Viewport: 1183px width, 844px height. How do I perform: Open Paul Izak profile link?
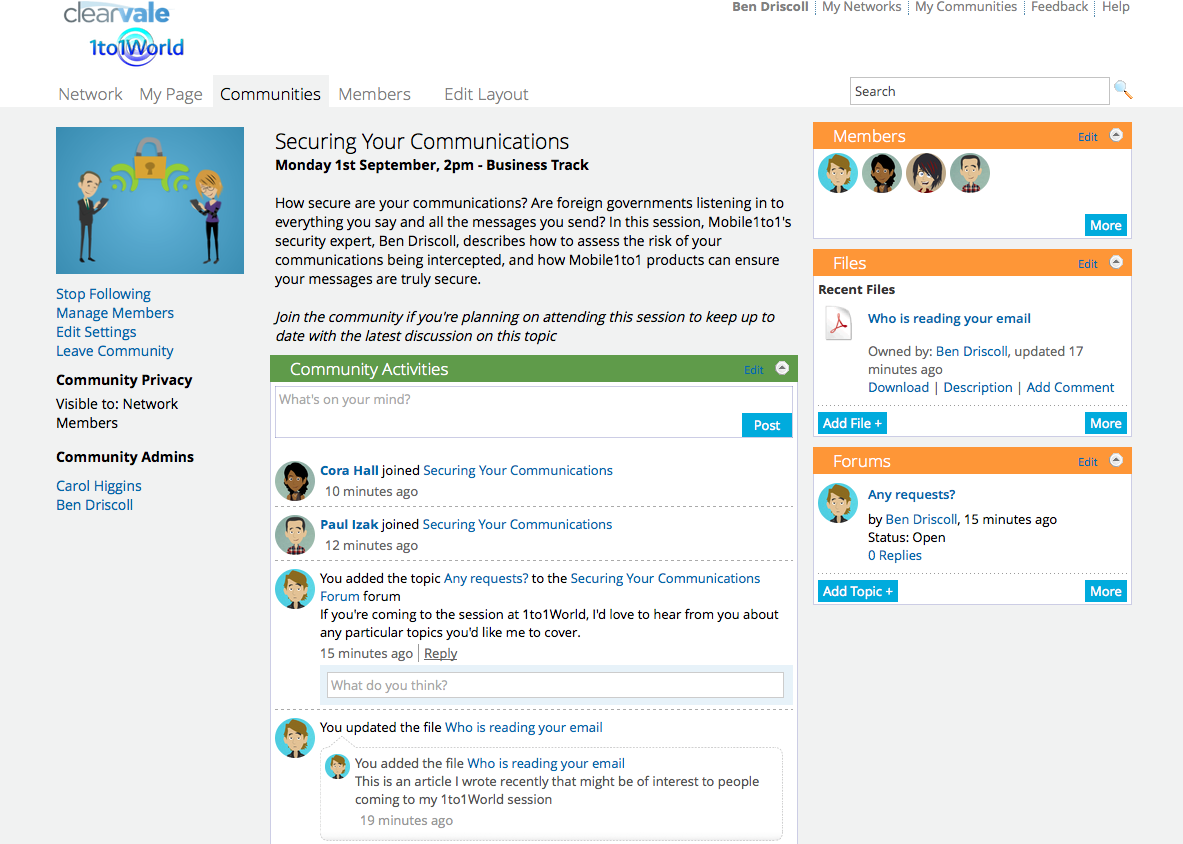(349, 524)
